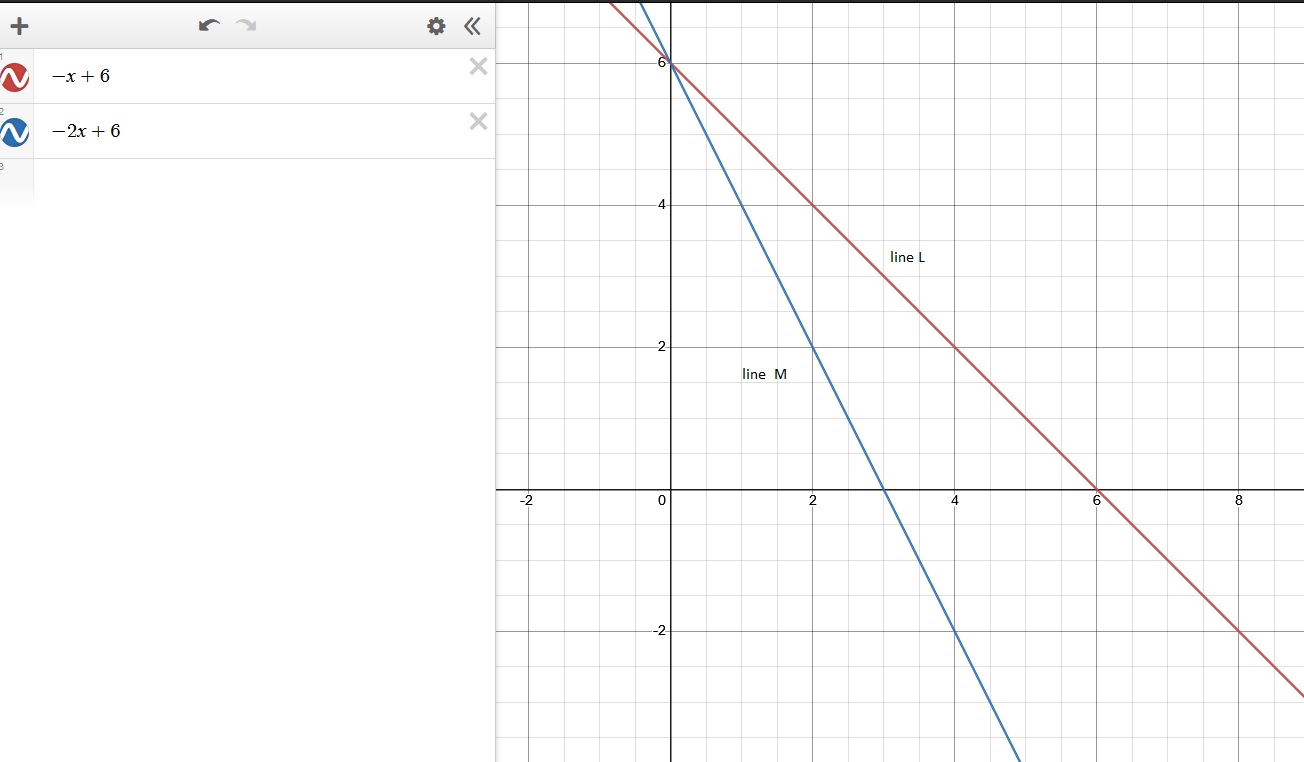This screenshot has width=1304, height=762.
Task: Click the redo arrow
Action: coord(246,26)
